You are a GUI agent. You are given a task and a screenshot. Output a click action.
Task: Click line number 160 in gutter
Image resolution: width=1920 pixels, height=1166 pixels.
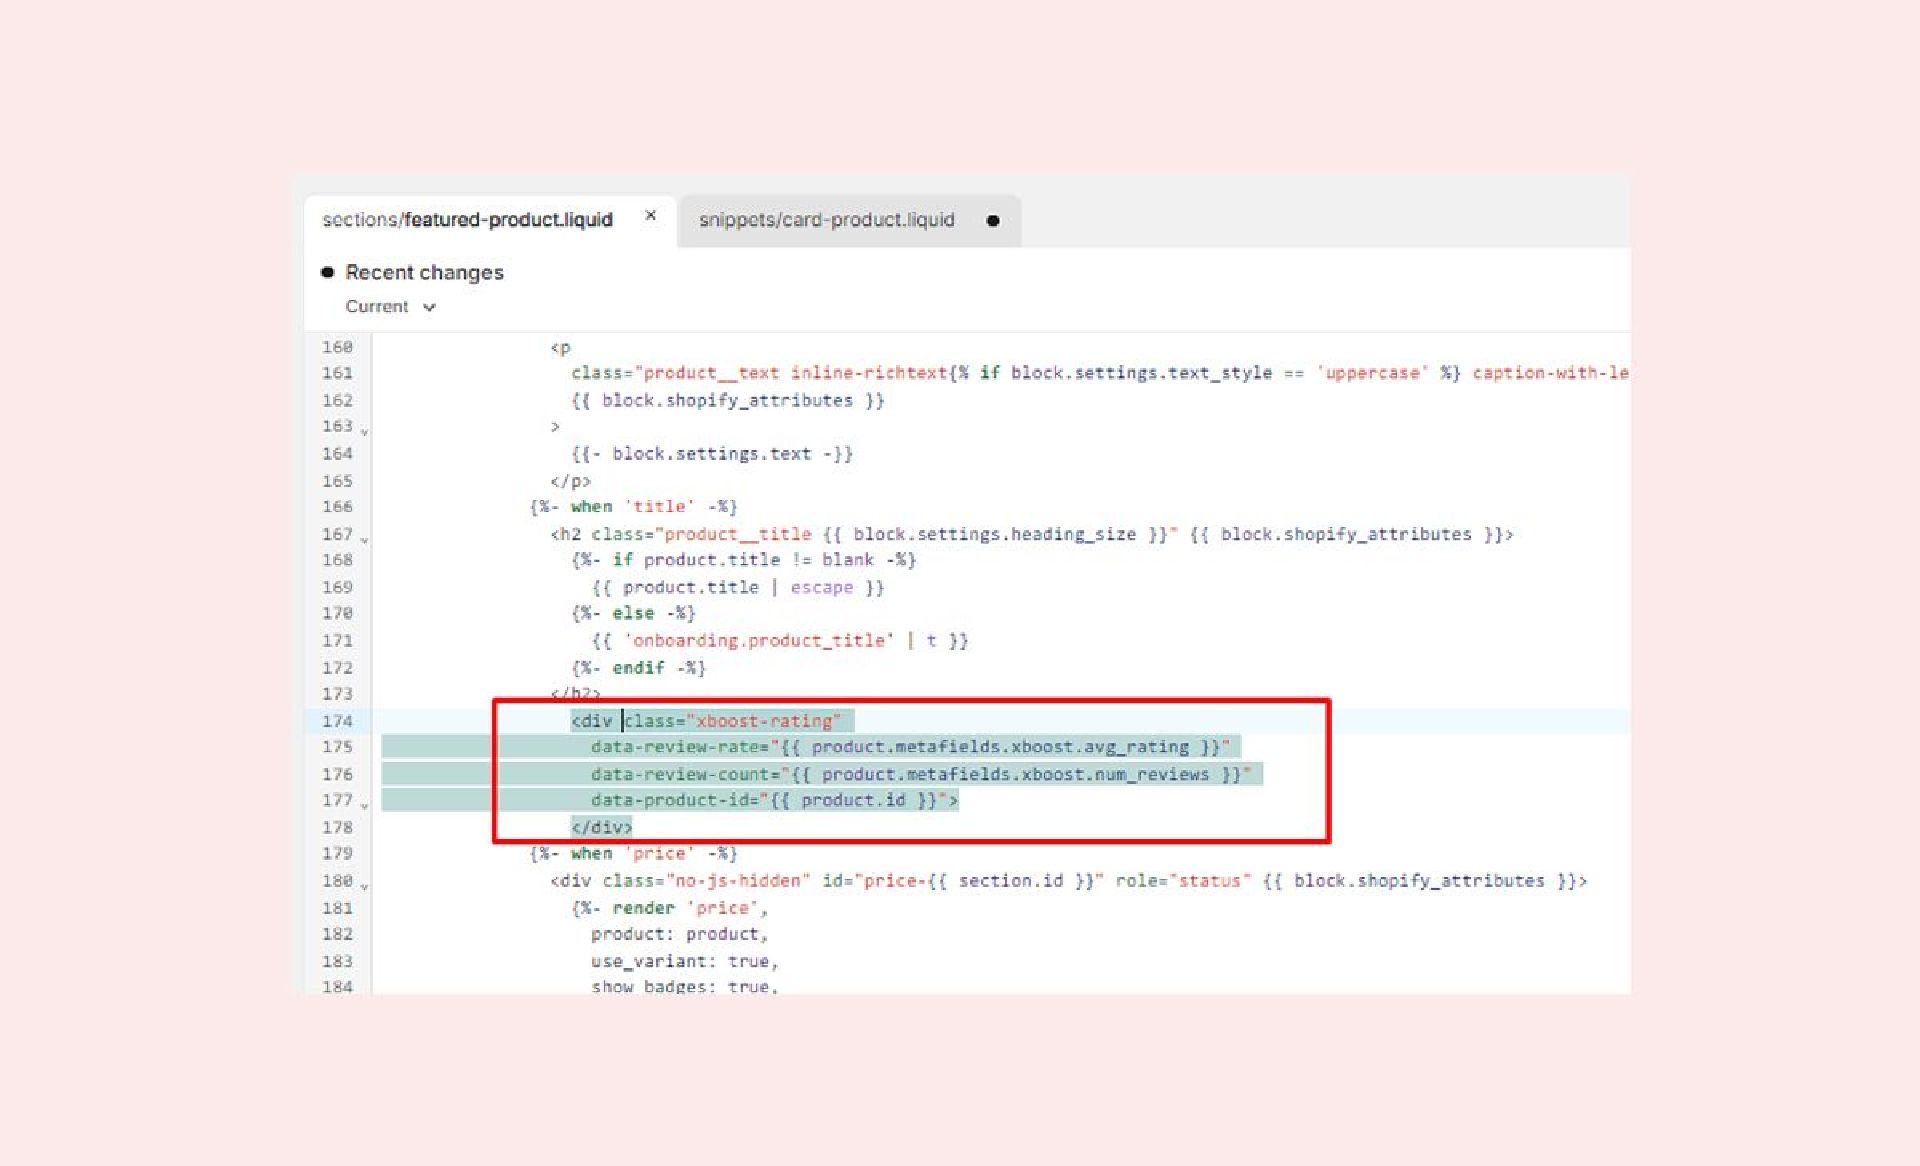[337, 347]
